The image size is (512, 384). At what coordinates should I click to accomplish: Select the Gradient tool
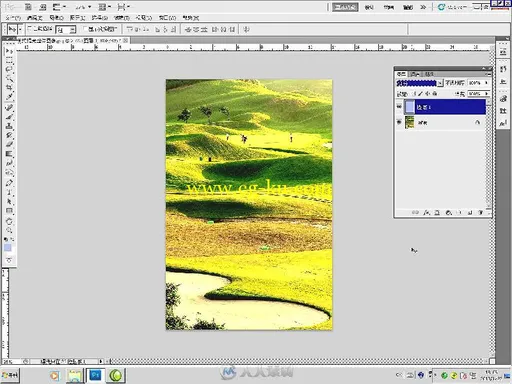[x=9, y=154]
